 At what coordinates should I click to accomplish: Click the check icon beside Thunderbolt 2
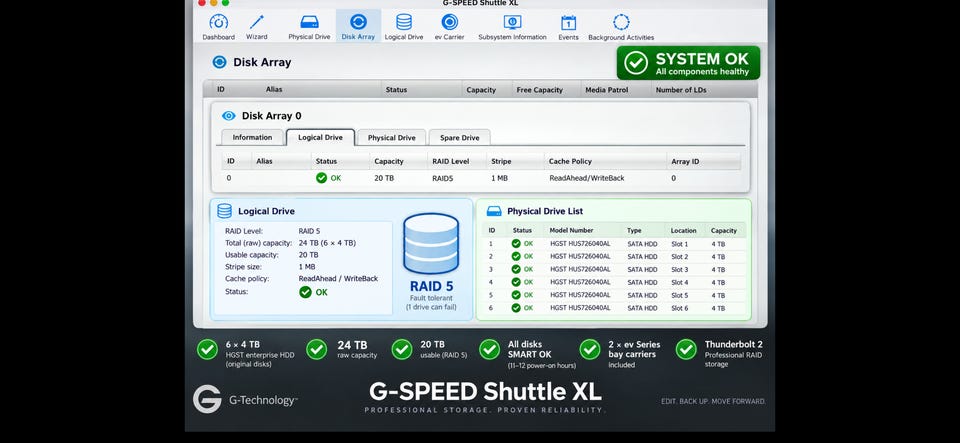pos(686,349)
